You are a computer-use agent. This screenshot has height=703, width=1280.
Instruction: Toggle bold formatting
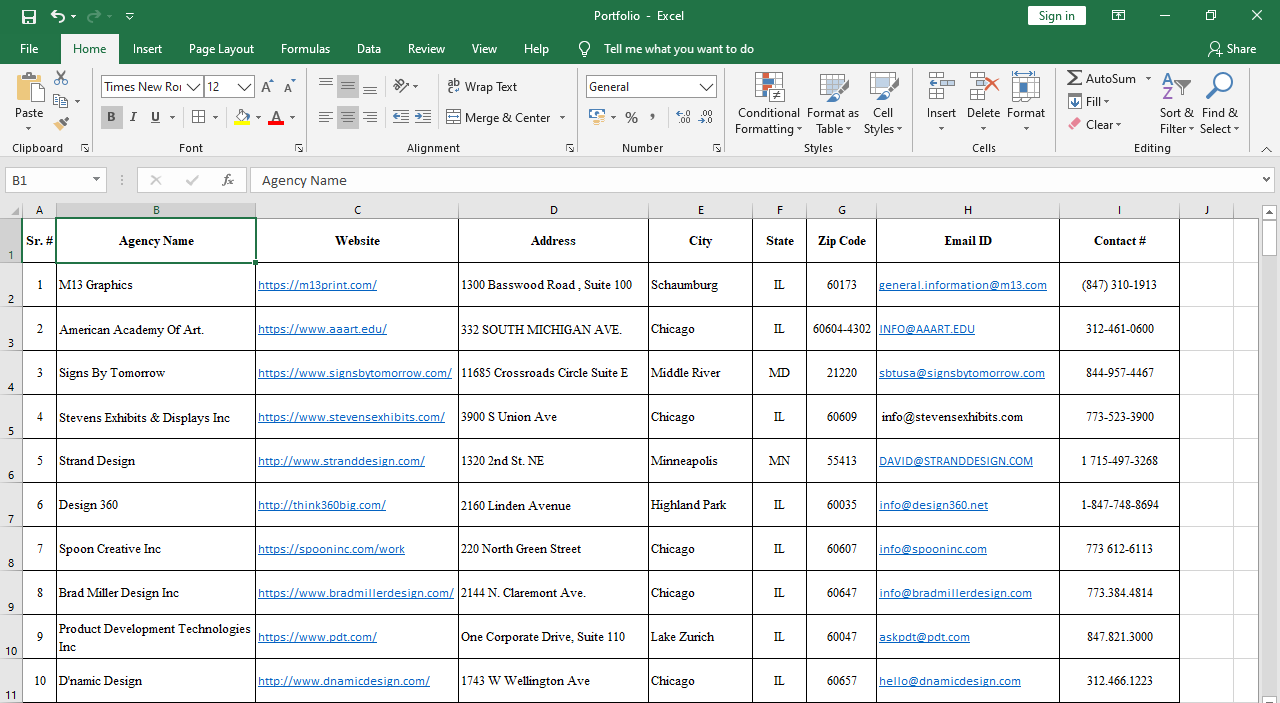[x=111, y=117]
